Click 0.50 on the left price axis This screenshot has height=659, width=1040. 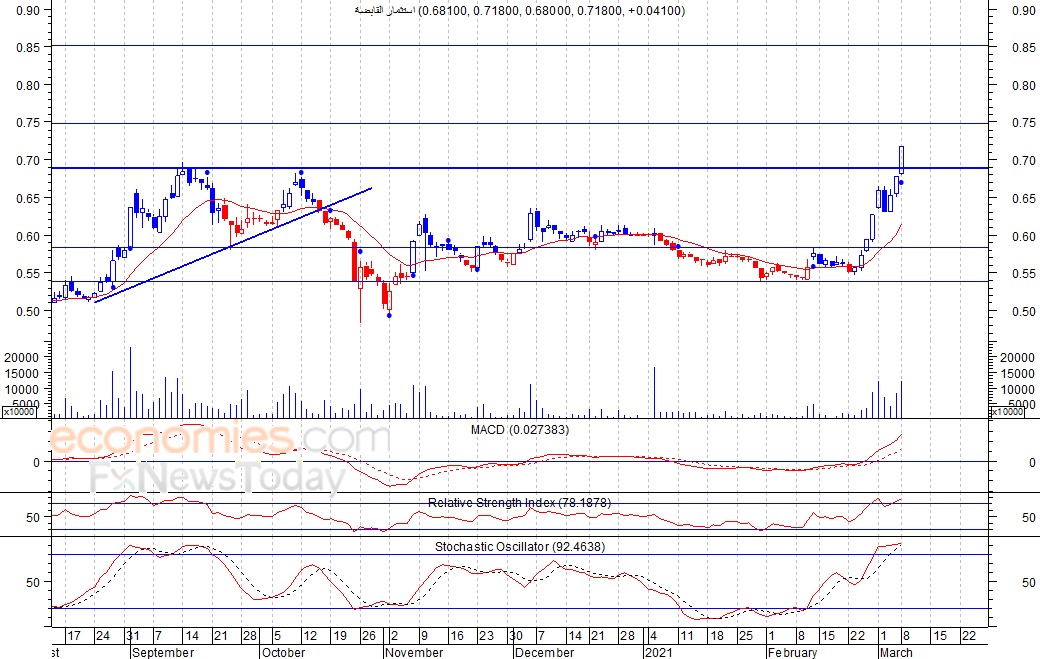tap(28, 311)
